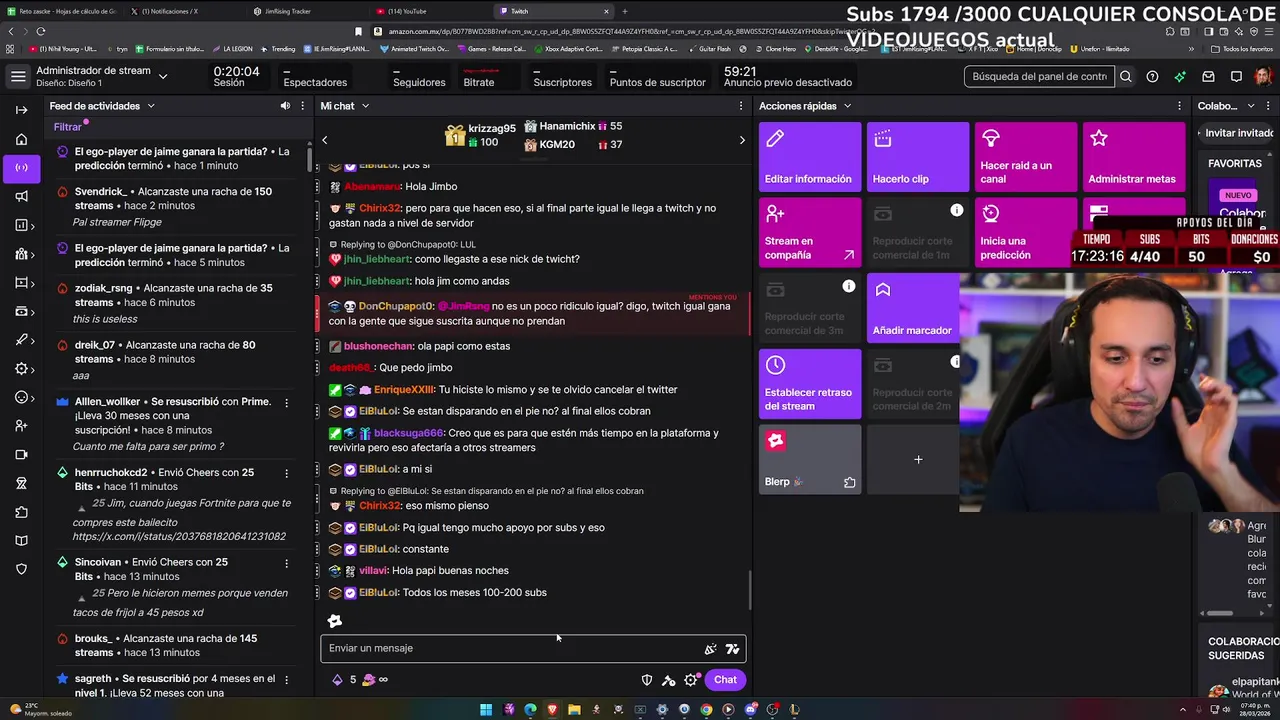Click the search magnifier button
Viewport: 1280px width, 720px height.
tap(1126, 77)
